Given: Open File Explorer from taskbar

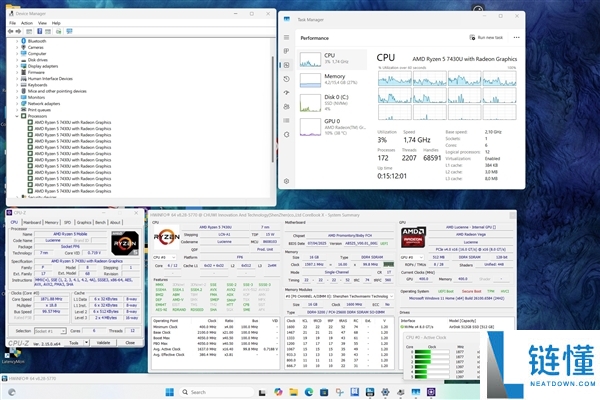Looking at the screenshot, I should pos(293,392).
